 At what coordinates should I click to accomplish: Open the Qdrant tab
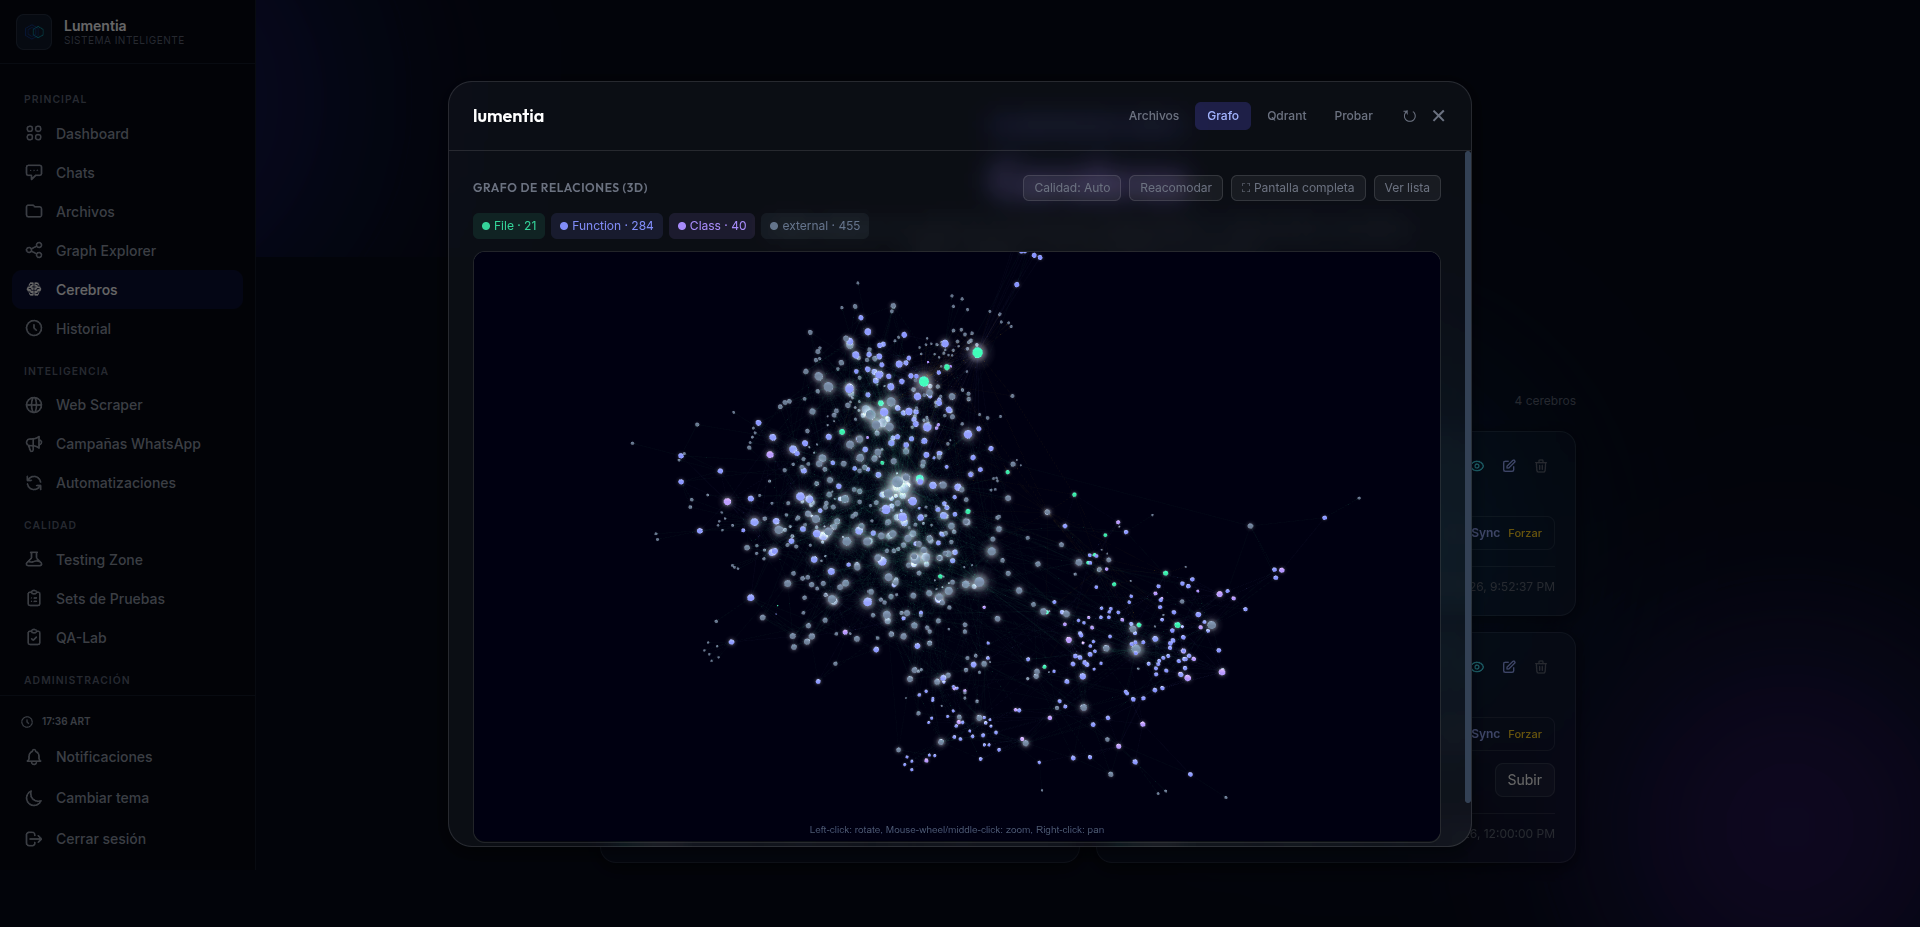pyautogui.click(x=1287, y=116)
